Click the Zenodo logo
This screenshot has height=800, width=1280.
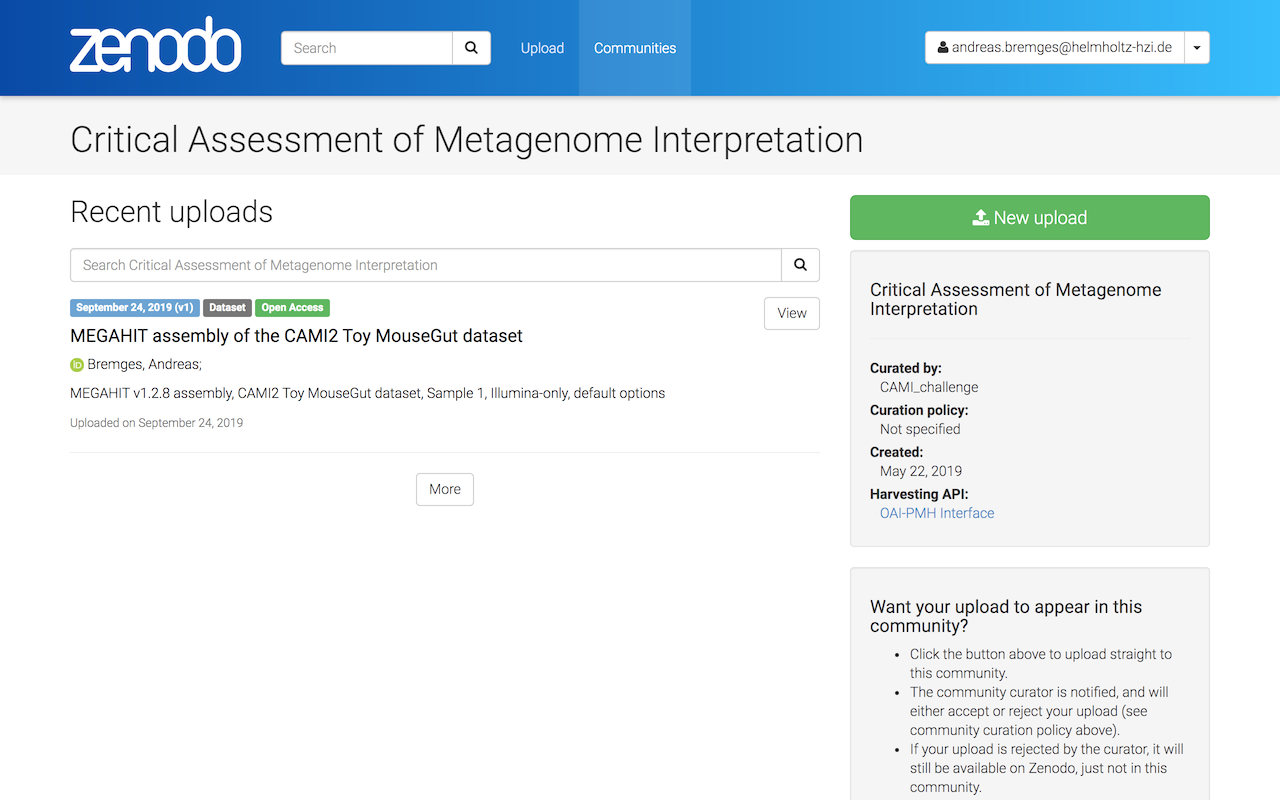(156, 47)
